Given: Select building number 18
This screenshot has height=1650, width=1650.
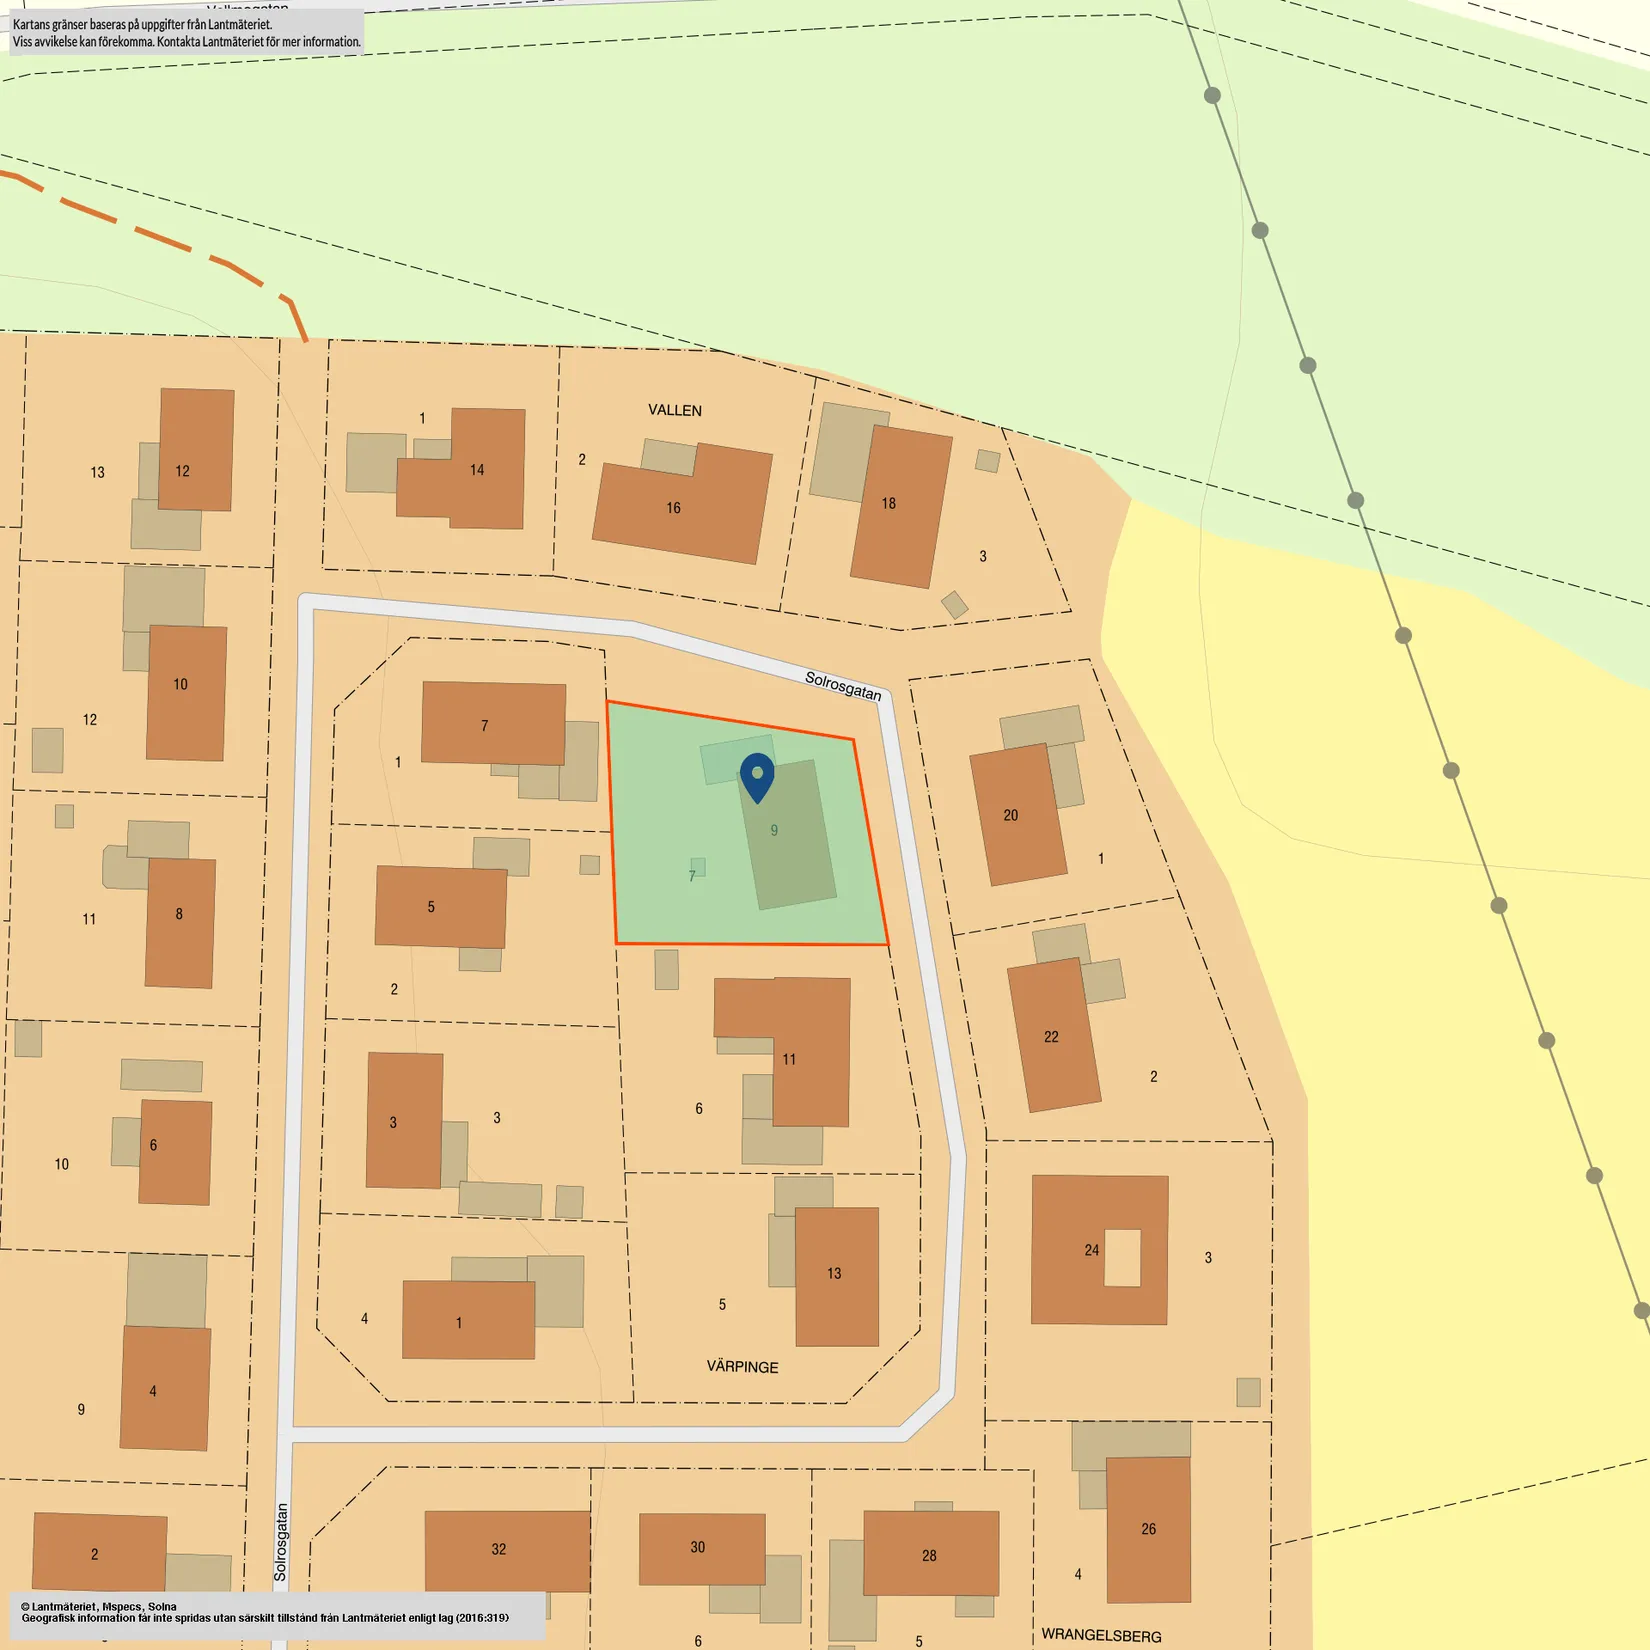Looking at the screenshot, I should (901, 506).
